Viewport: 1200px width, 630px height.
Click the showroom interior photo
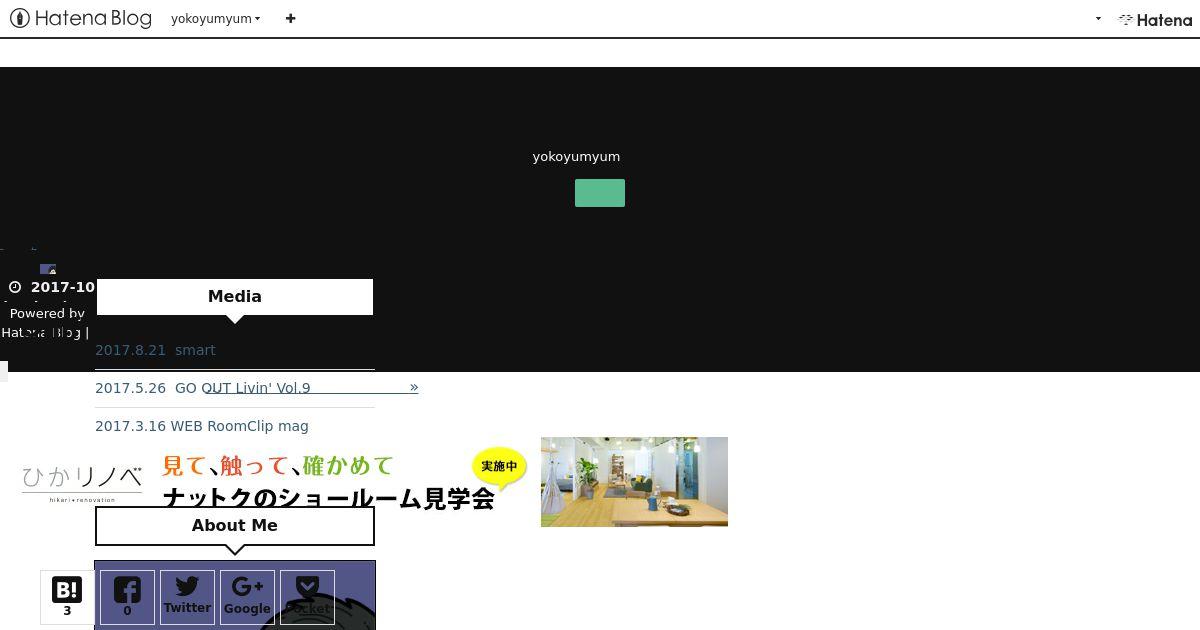tap(634, 482)
